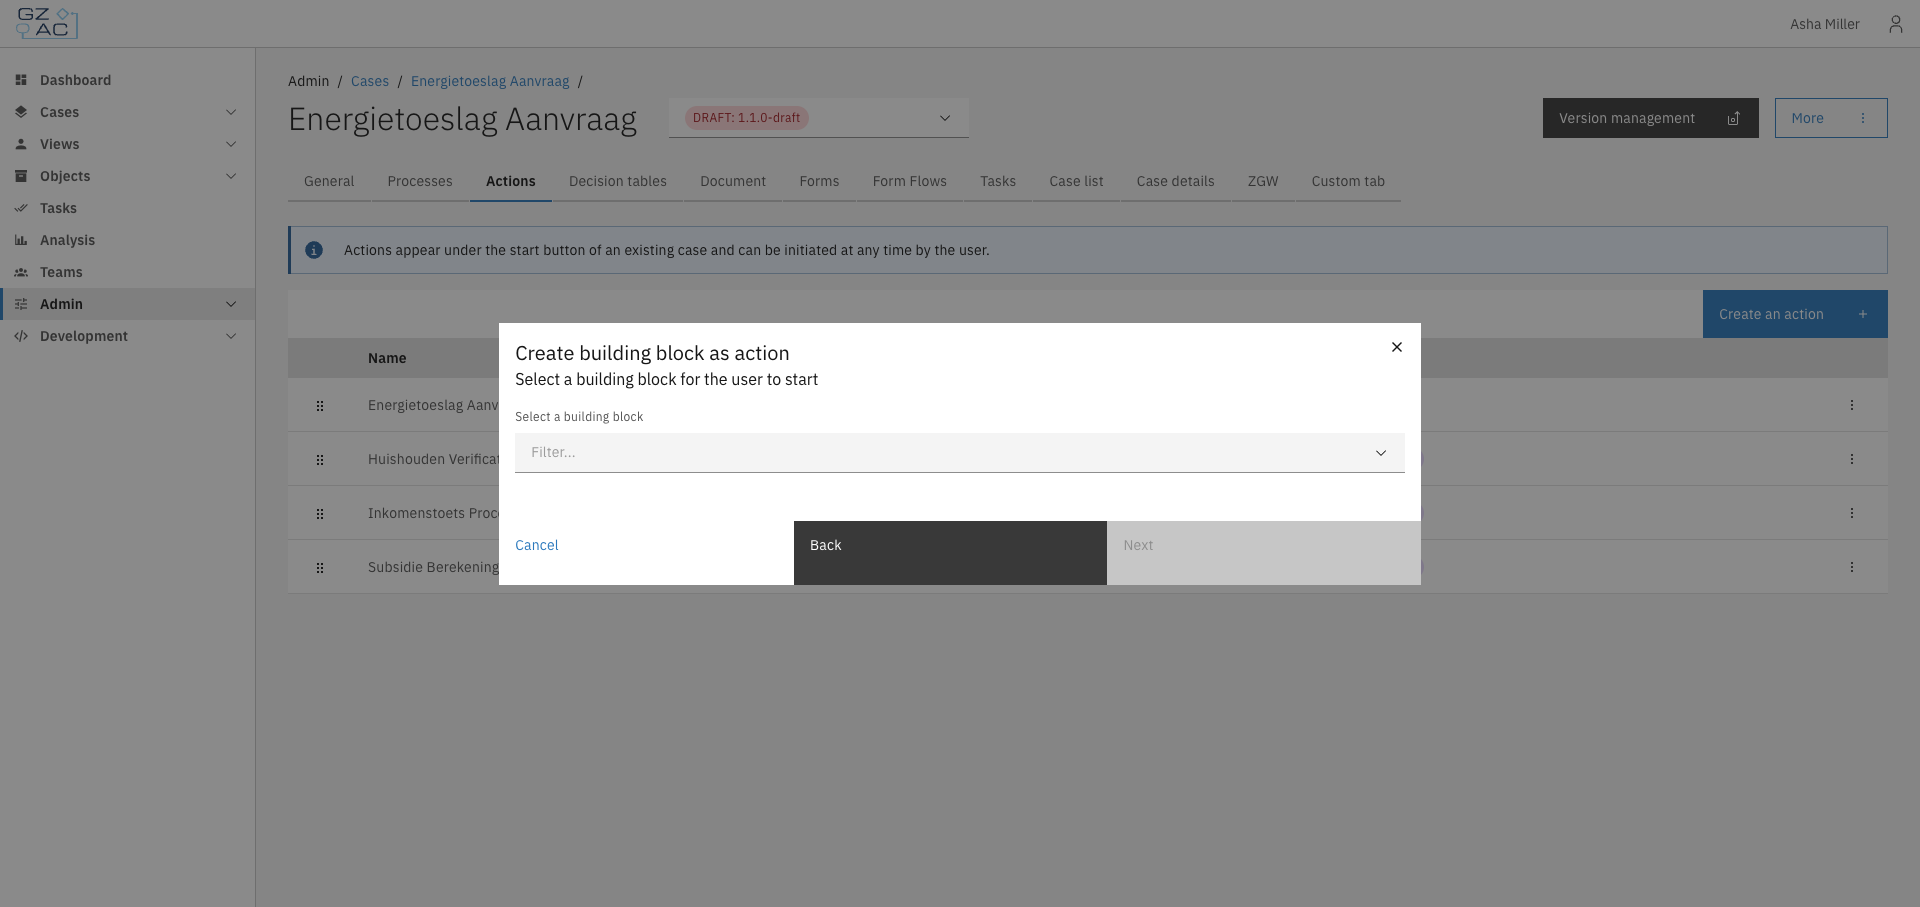Viewport: 1920px width, 907px height.
Task: Grab drag handle of Huishouden Verificatie row
Action: [x=320, y=459]
